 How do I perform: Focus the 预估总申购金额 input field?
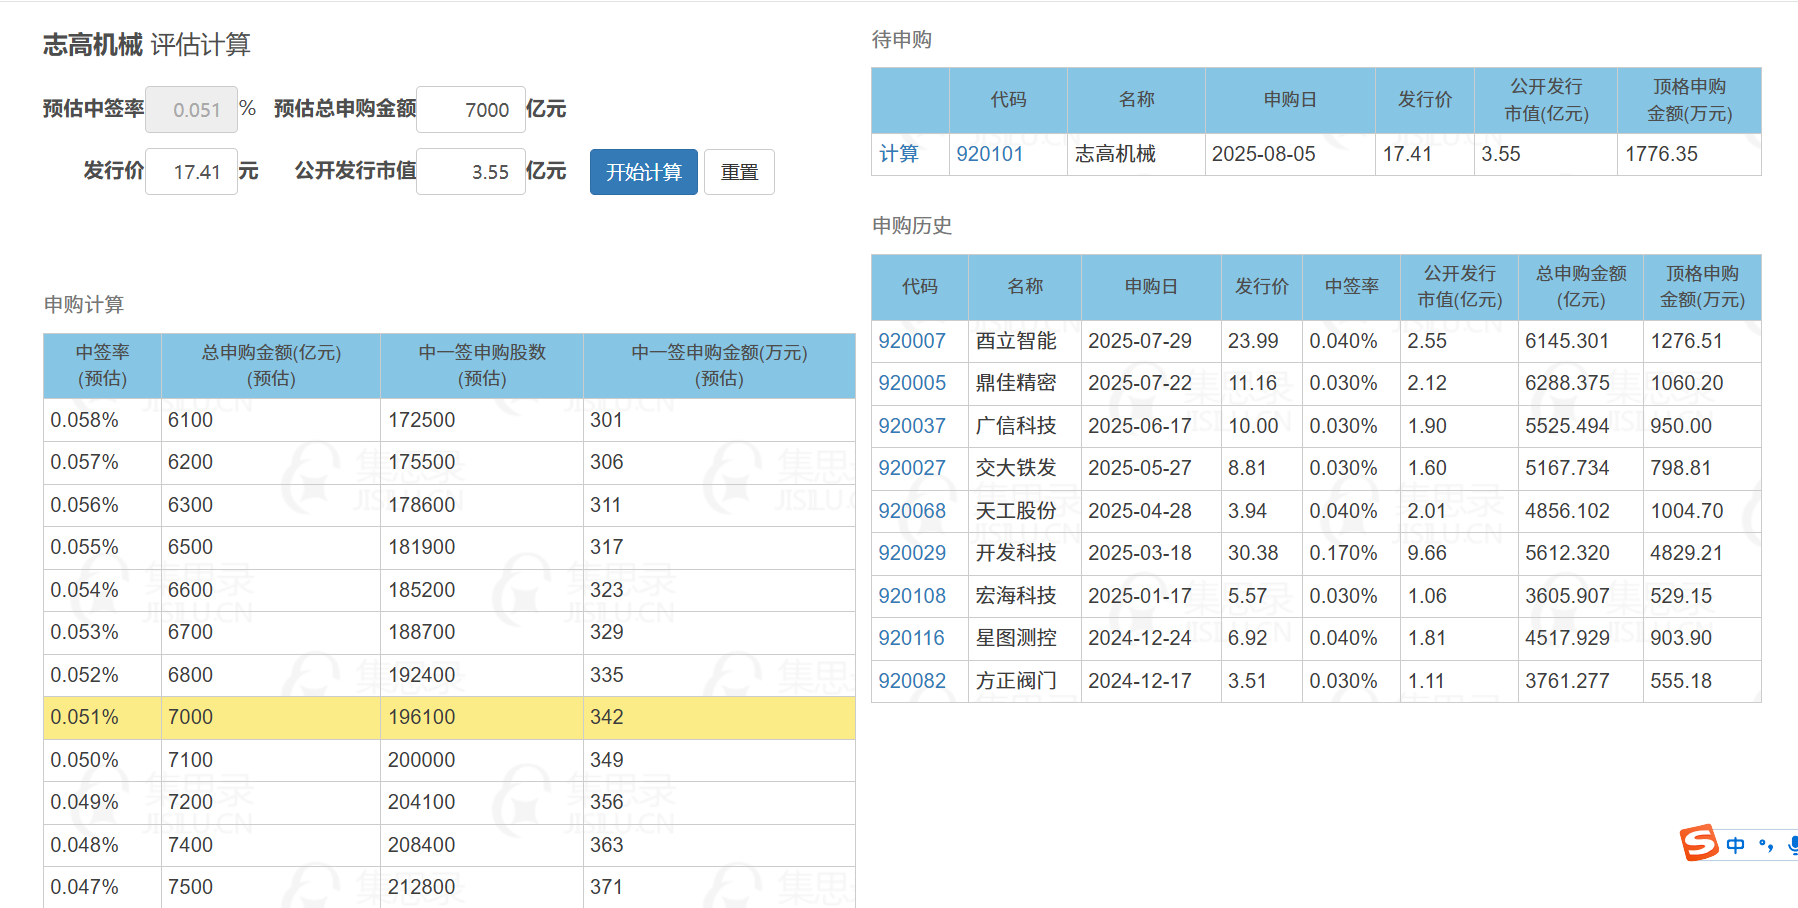coord(471,110)
